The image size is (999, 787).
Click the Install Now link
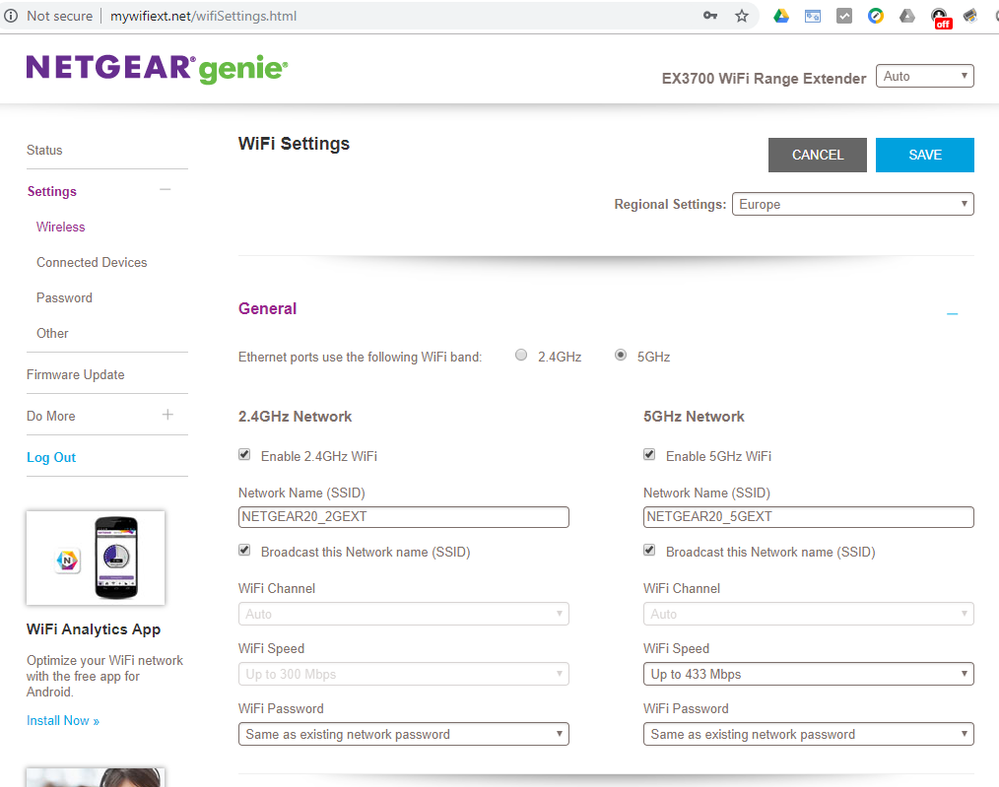tap(63, 721)
